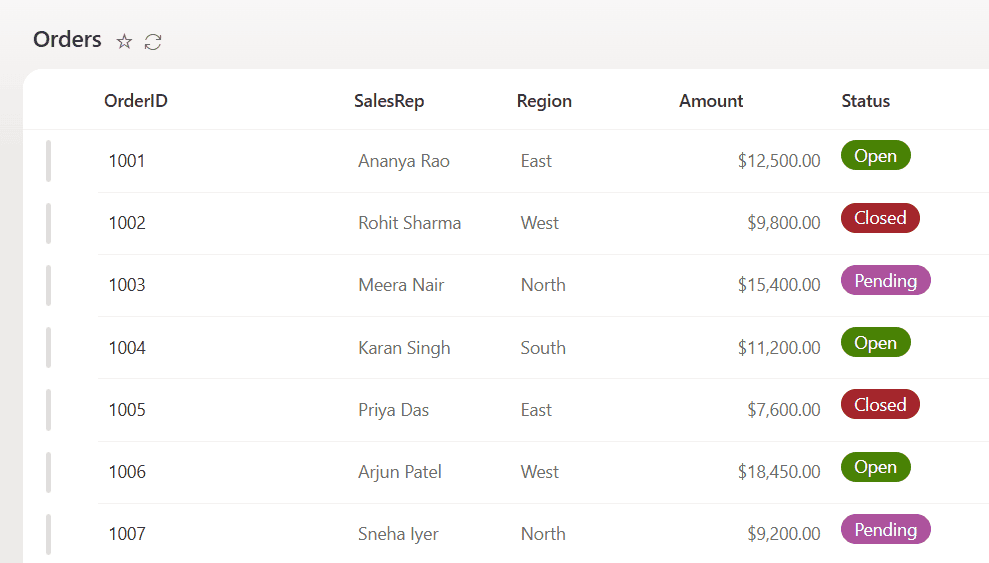This screenshot has height=563, width=989.
Task: Click the Amount column header
Action: point(711,101)
